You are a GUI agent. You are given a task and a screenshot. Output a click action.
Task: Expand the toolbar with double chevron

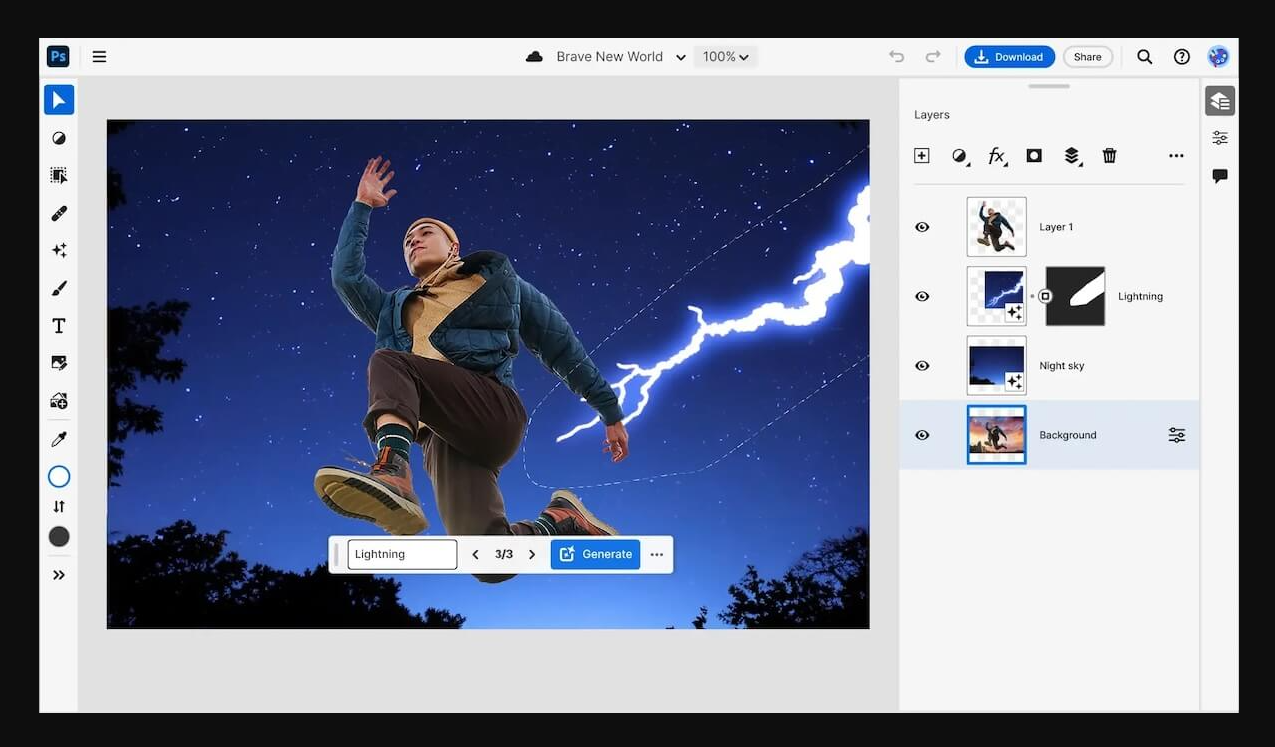59,575
